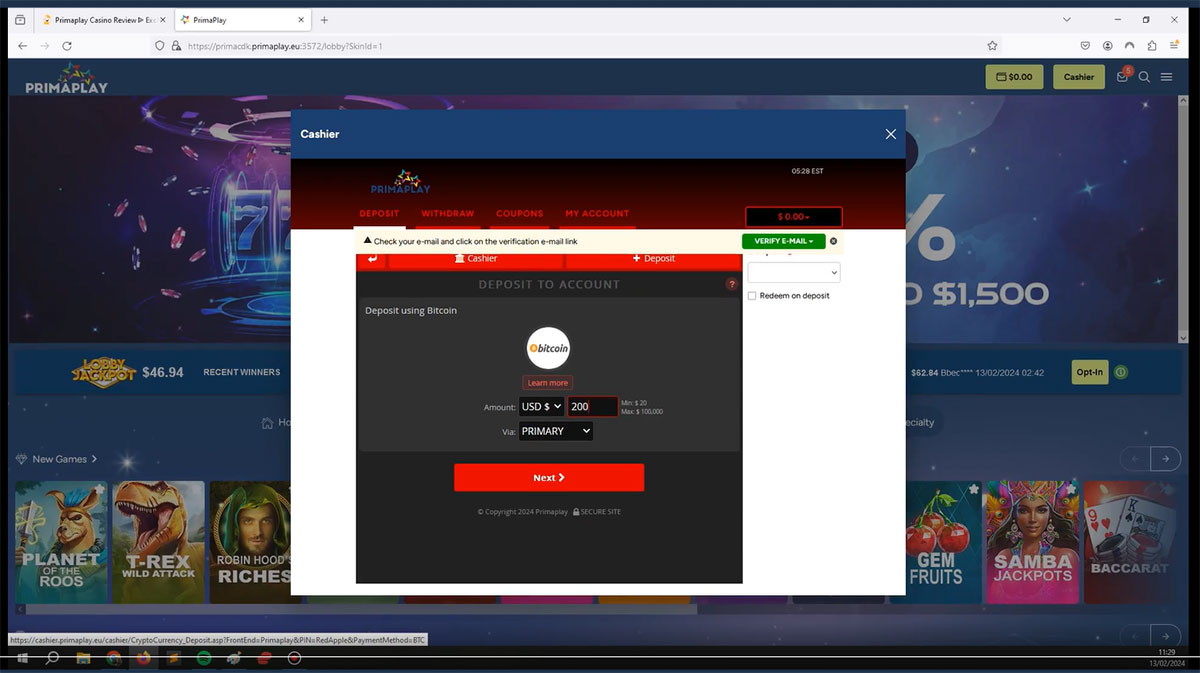Switch to the WITHDRAW tab
This screenshot has width=1200, height=673.
447,214
